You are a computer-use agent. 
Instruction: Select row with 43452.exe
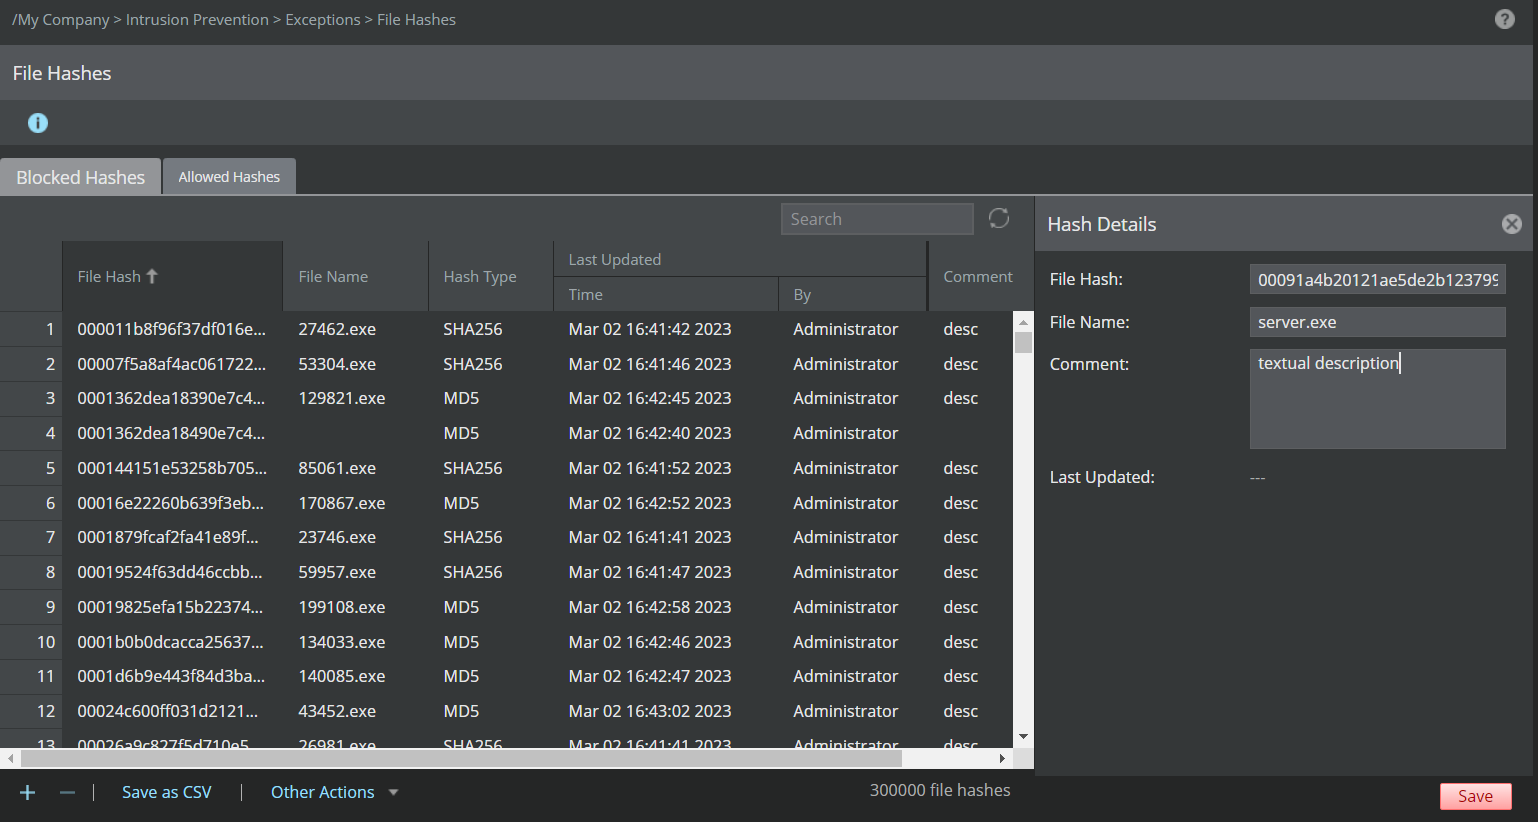(x=506, y=711)
